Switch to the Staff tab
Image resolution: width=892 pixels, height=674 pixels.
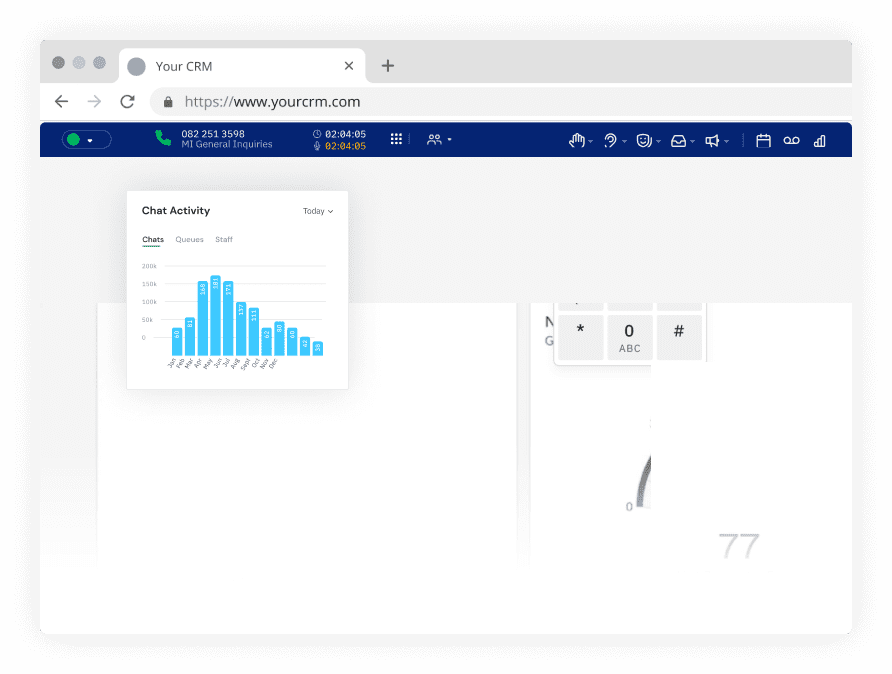tap(224, 239)
